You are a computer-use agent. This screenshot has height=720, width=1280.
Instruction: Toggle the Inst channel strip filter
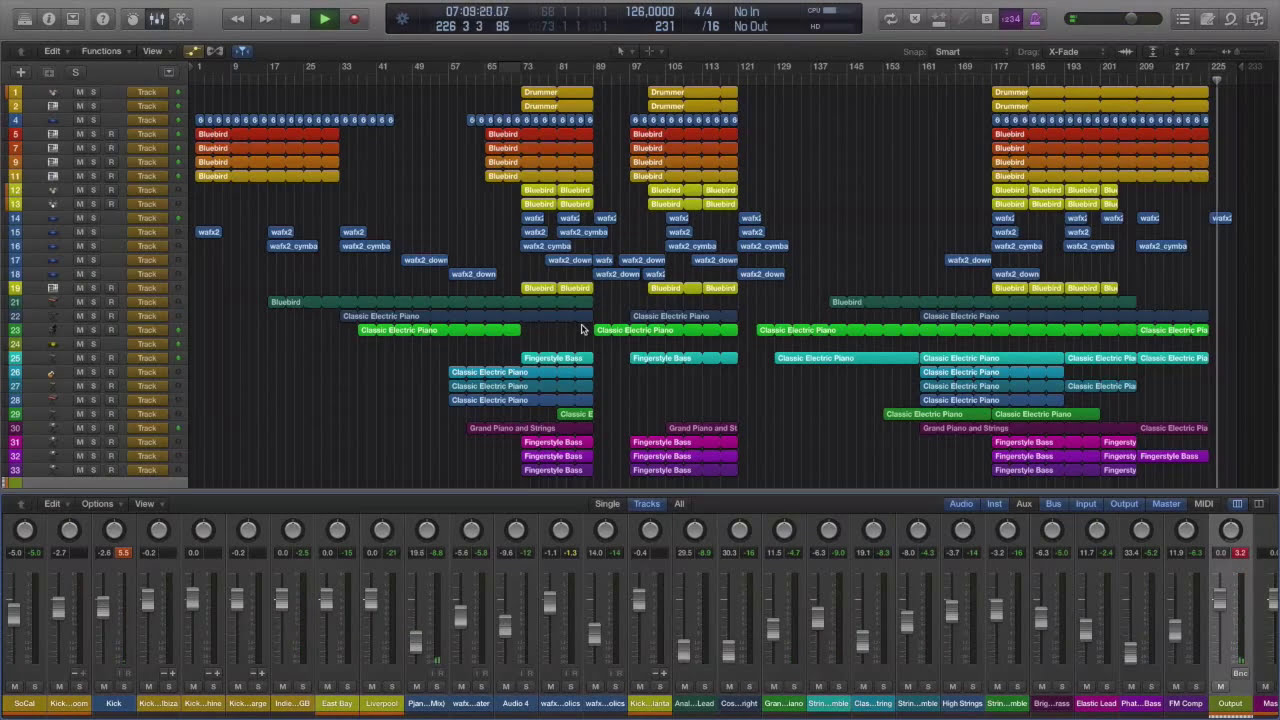(994, 504)
